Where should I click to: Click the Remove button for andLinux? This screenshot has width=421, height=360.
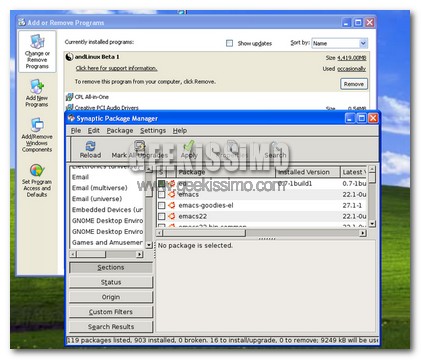click(354, 84)
